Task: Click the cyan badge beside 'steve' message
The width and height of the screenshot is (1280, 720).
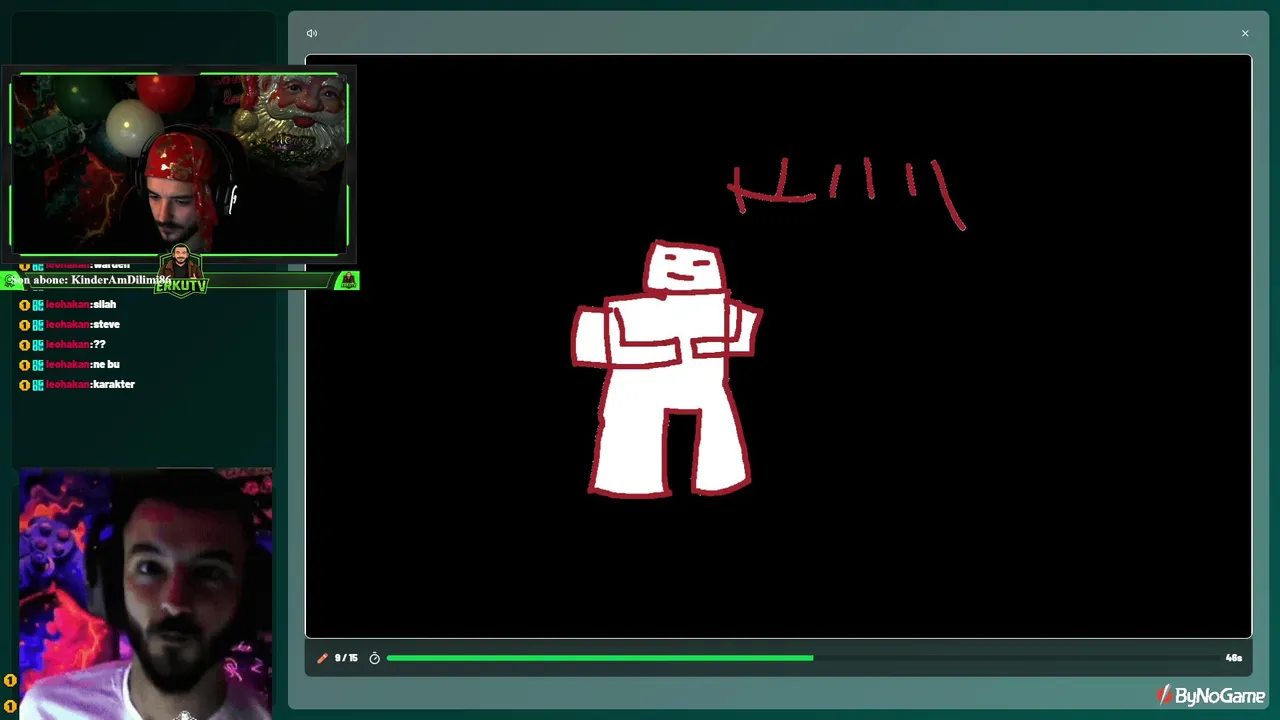Action: click(x=38, y=325)
